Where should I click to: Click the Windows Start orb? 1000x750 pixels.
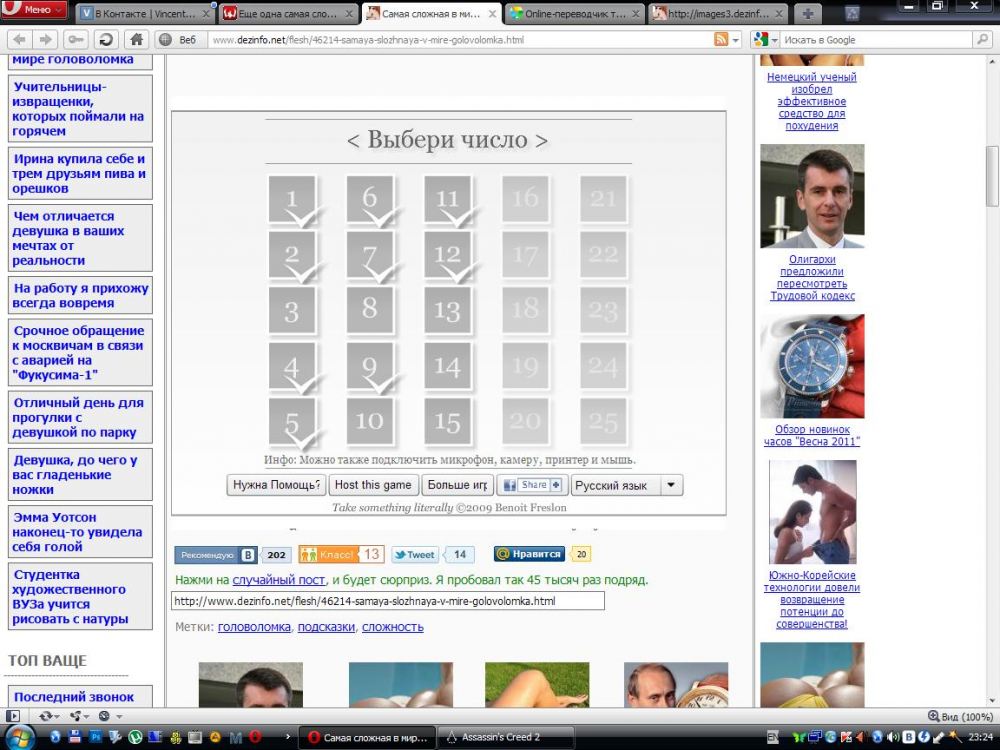tap(21, 737)
